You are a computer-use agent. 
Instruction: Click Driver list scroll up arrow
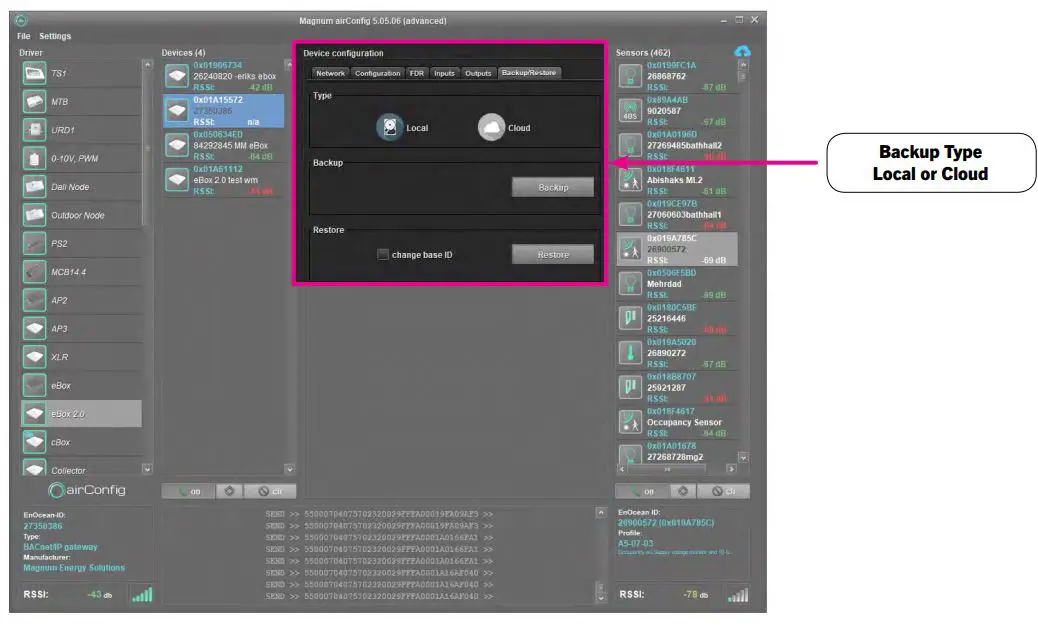point(147,64)
